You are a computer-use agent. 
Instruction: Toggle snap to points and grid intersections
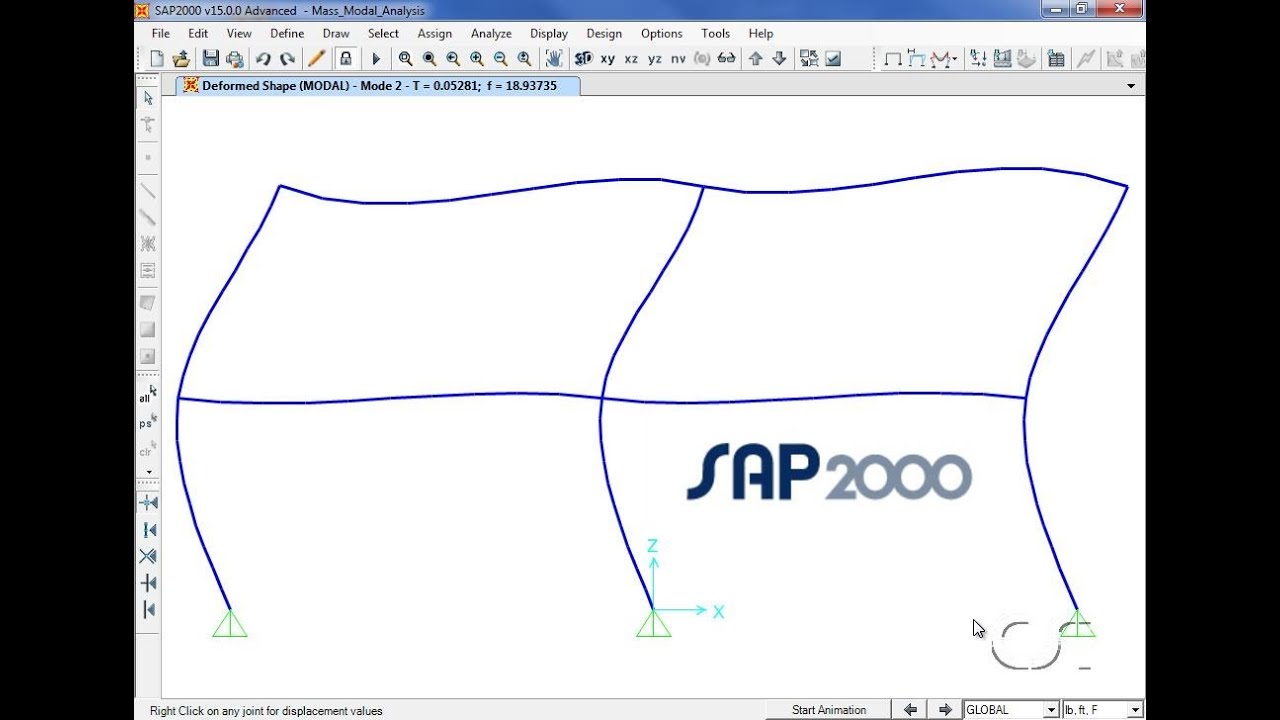148,503
